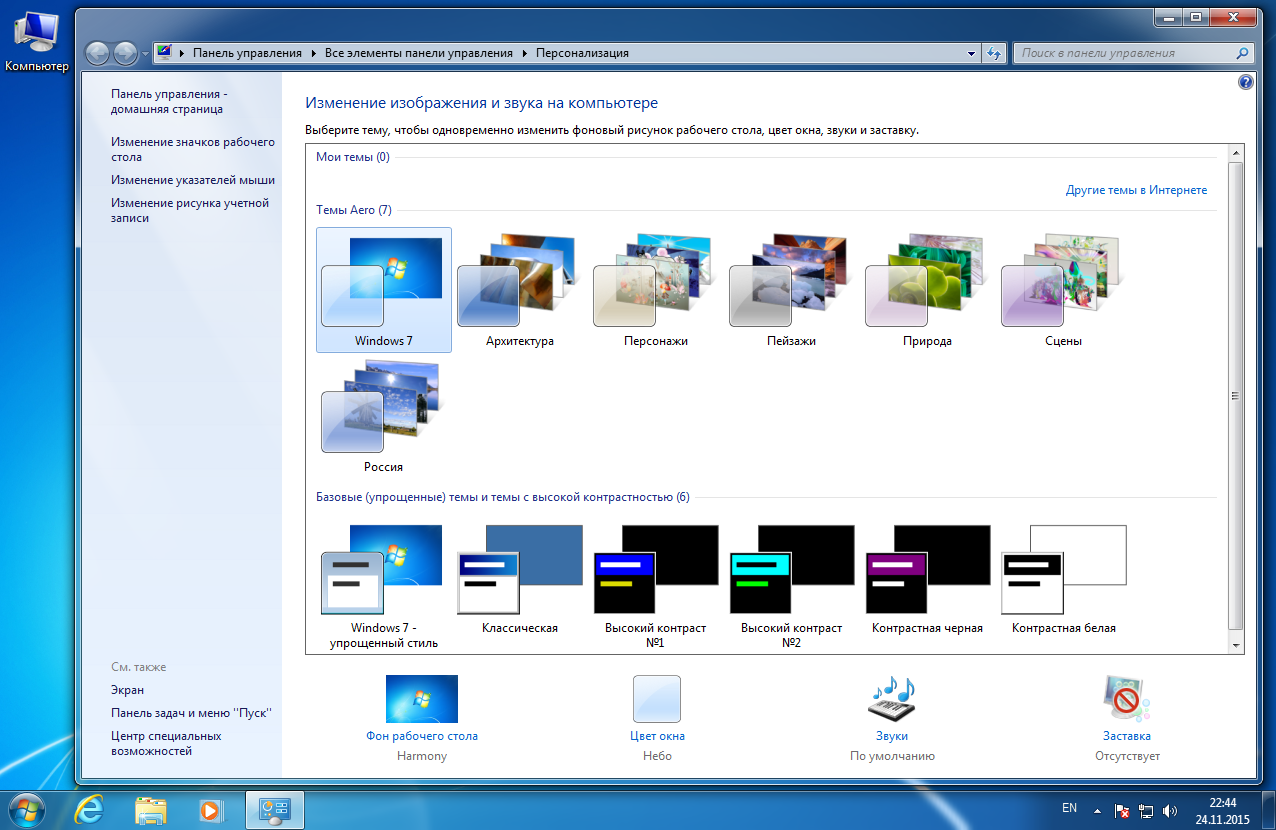Select the Windows 7 Aero theme

point(384,290)
